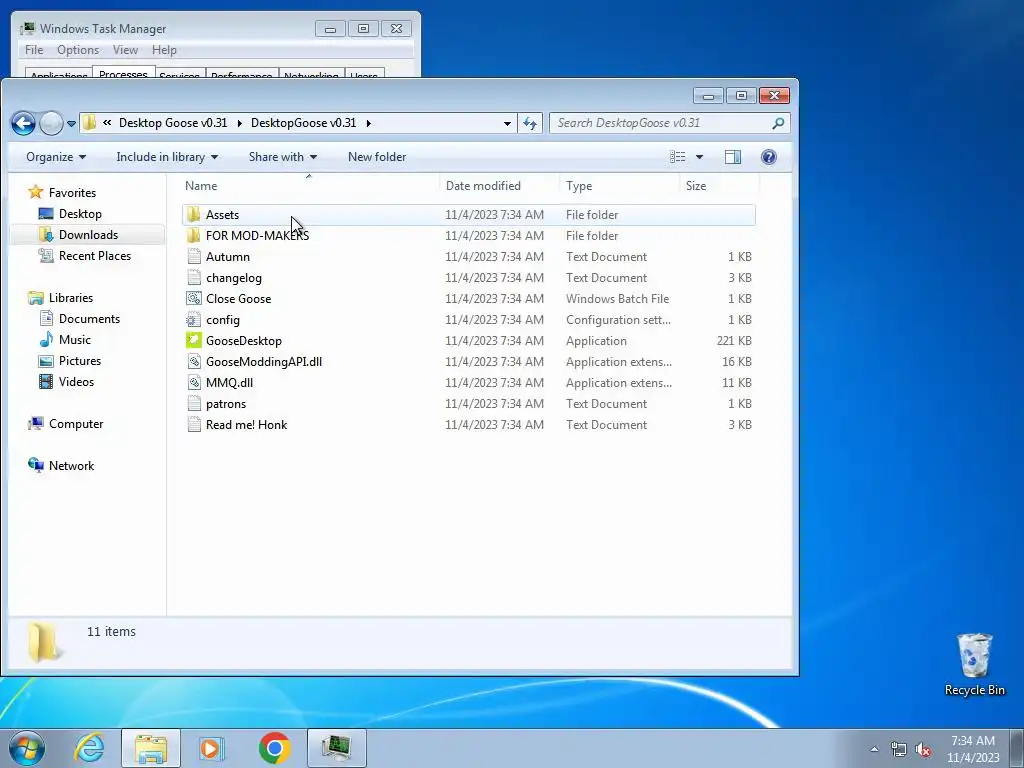
Task: Select the GooseDesktop application icon
Action: point(194,340)
